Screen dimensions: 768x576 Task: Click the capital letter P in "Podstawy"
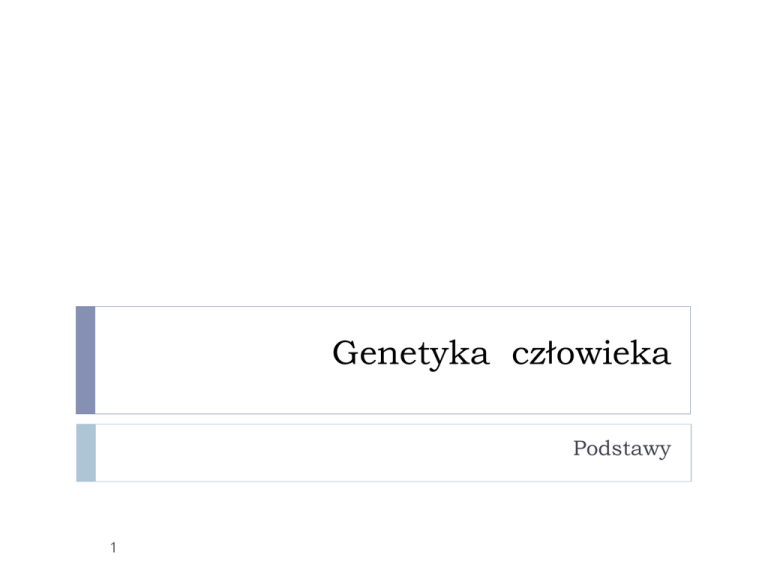tap(579, 450)
